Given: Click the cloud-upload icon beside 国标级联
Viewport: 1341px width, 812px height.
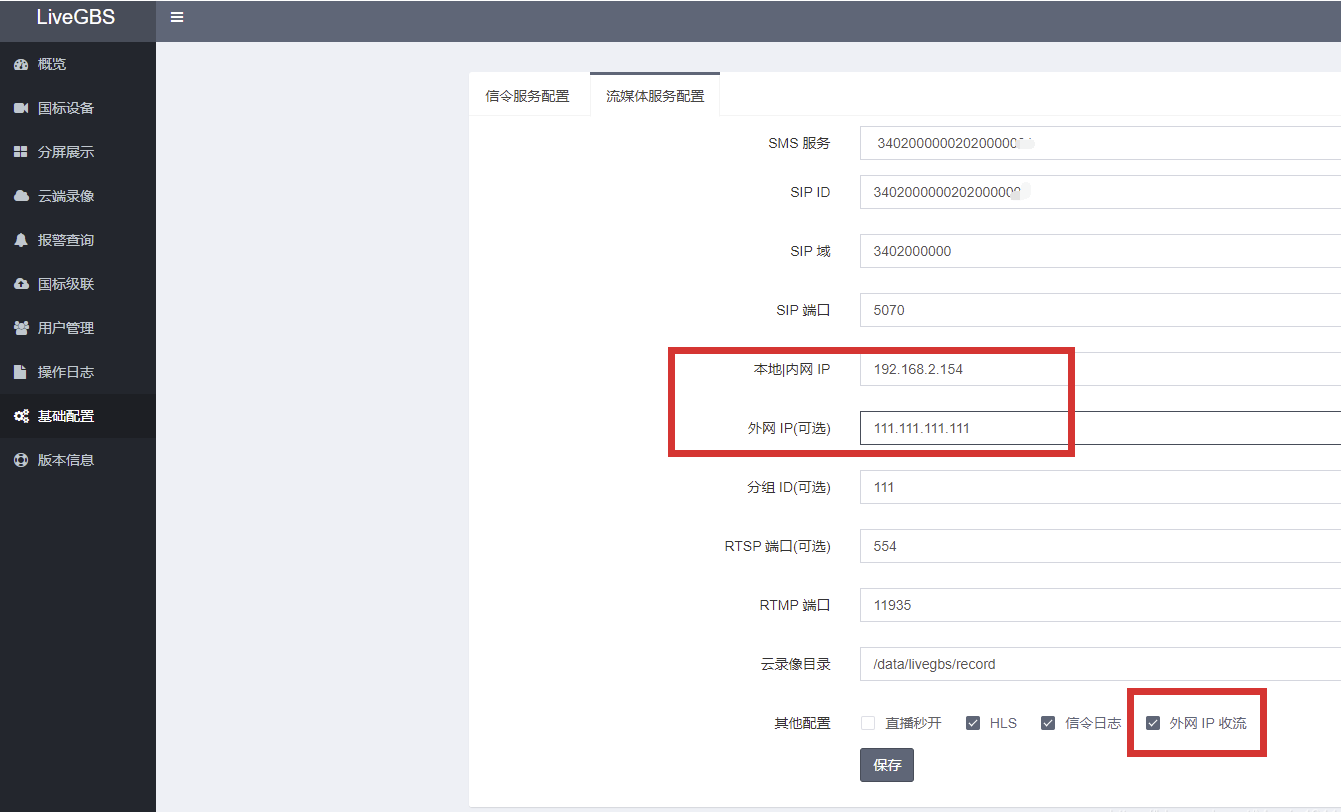Looking at the screenshot, I should click(x=21, y=284).
